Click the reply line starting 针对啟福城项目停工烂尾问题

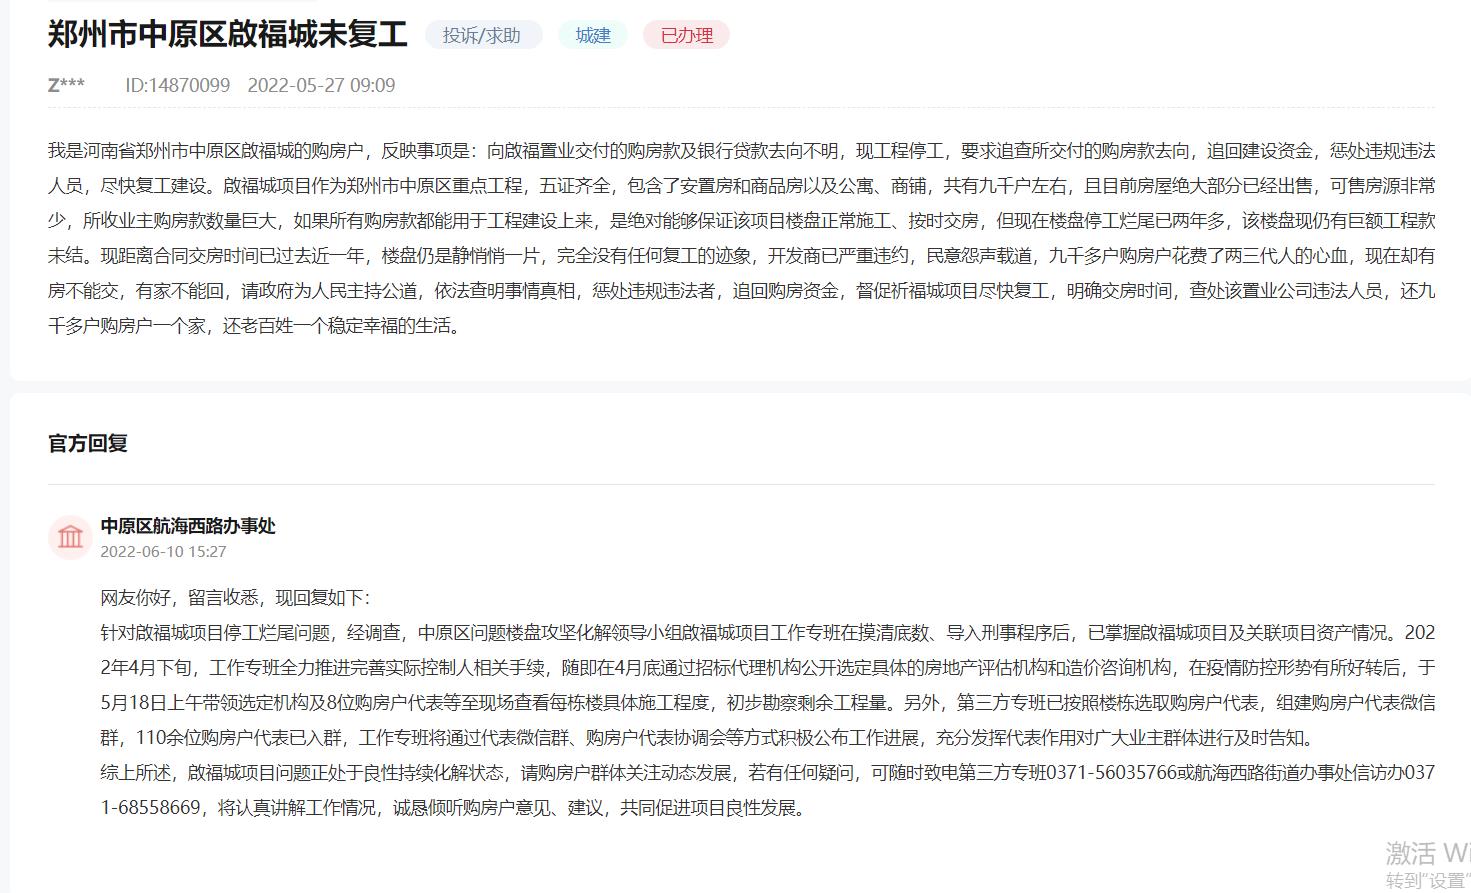[767, 685]
